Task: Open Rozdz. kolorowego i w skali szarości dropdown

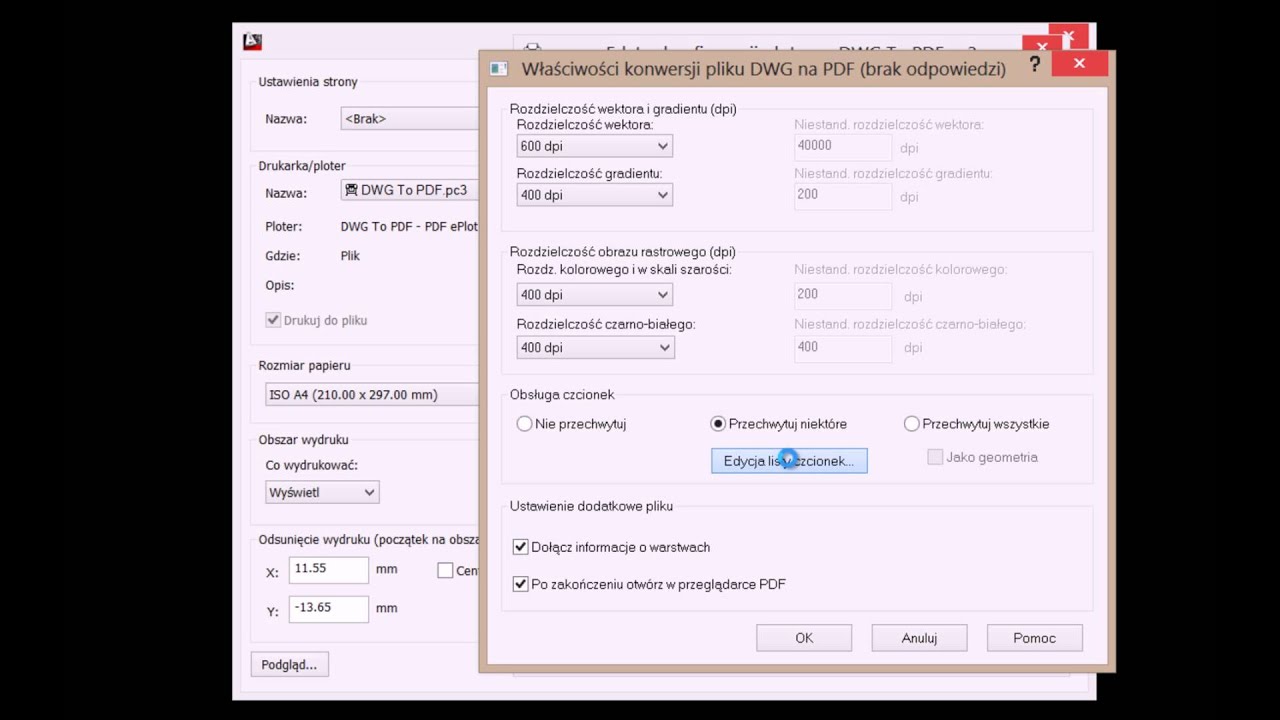Action: pos(594,295)
